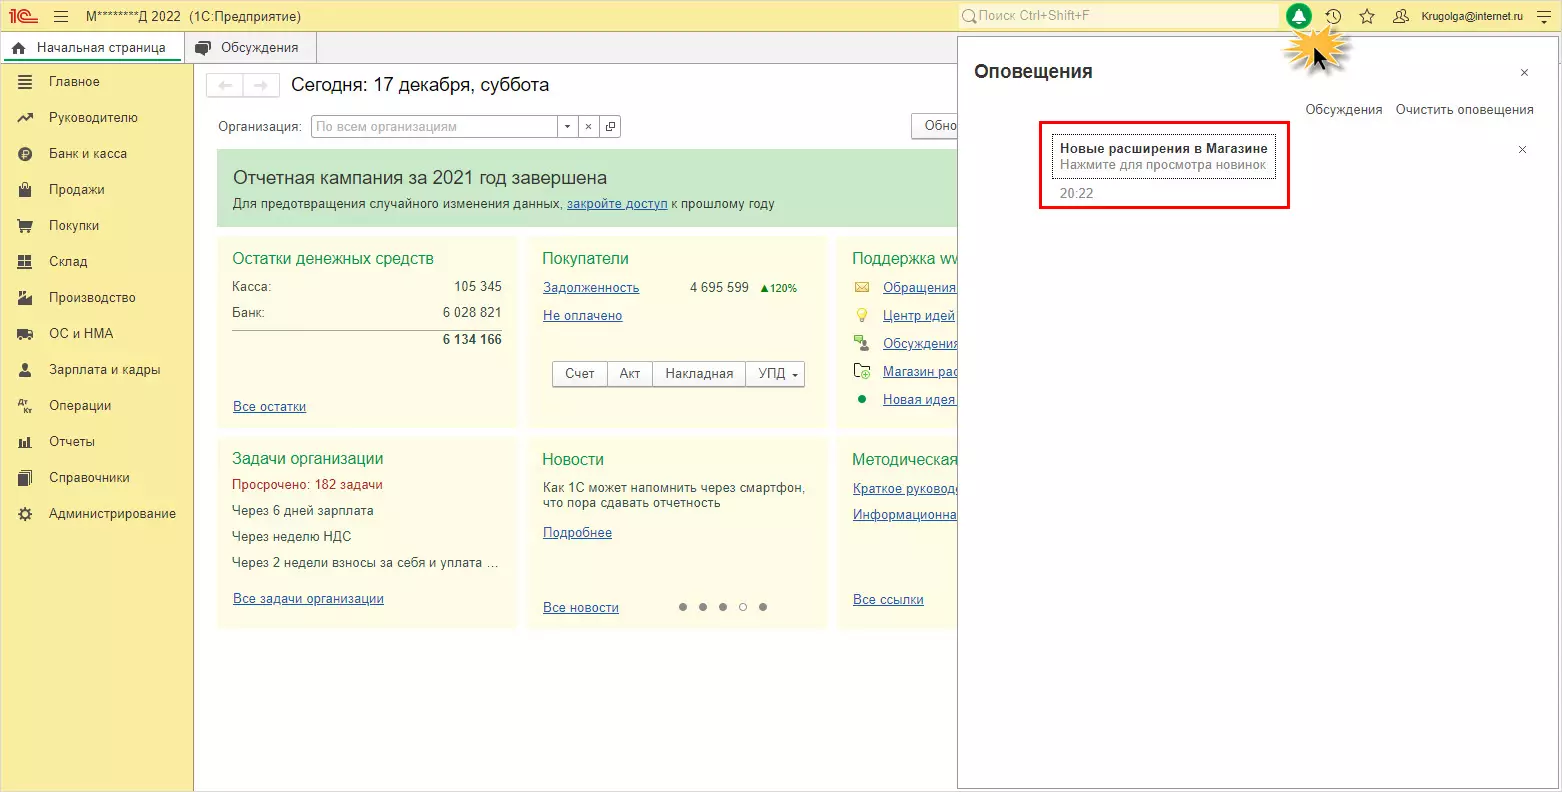Open the Все остатки link
Screen dimensions: 1562x792
click(269, 407)
